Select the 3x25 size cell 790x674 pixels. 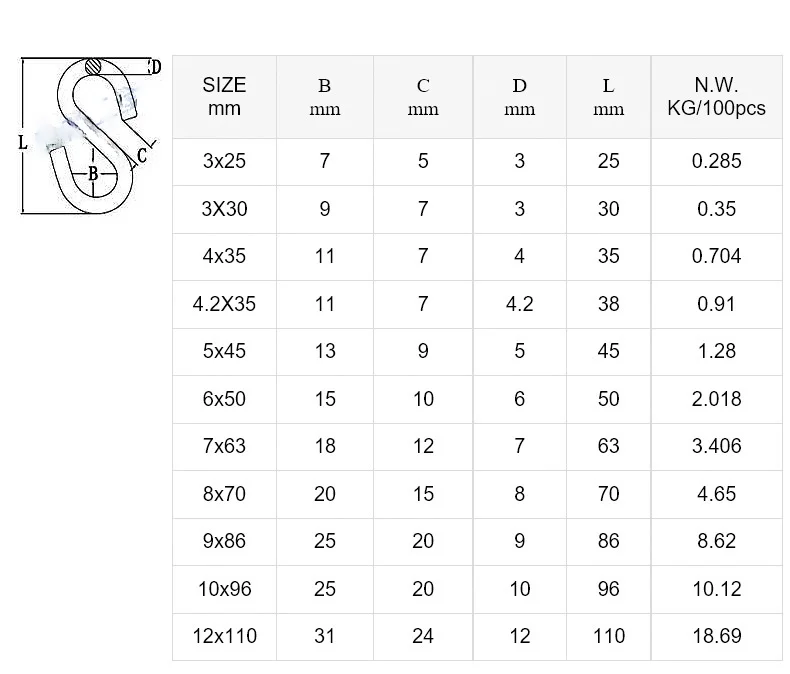(224, 162)
